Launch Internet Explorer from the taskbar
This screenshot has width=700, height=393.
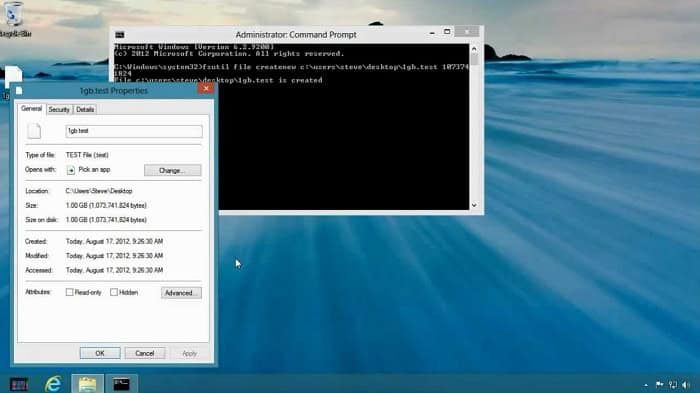pos(53,384)
